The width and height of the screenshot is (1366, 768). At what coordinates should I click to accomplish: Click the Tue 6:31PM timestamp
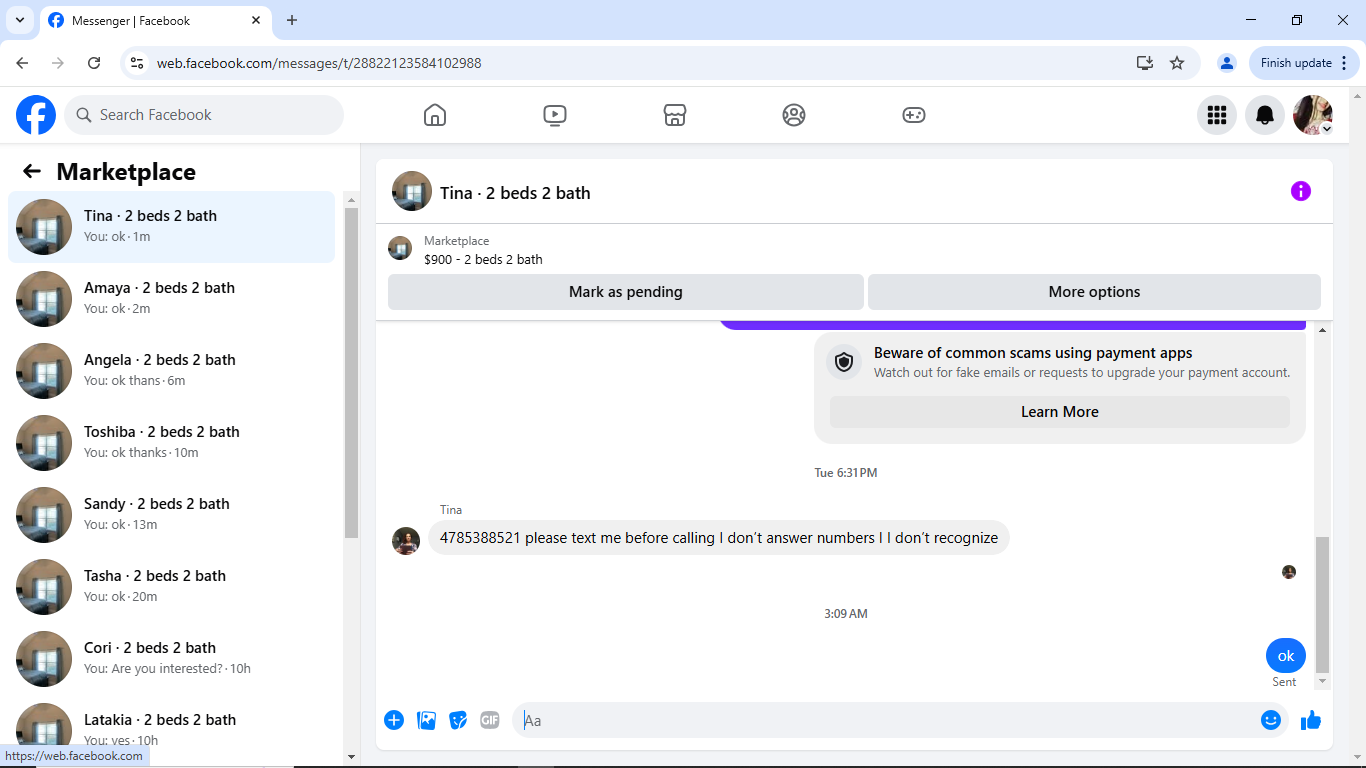(846, 473)
